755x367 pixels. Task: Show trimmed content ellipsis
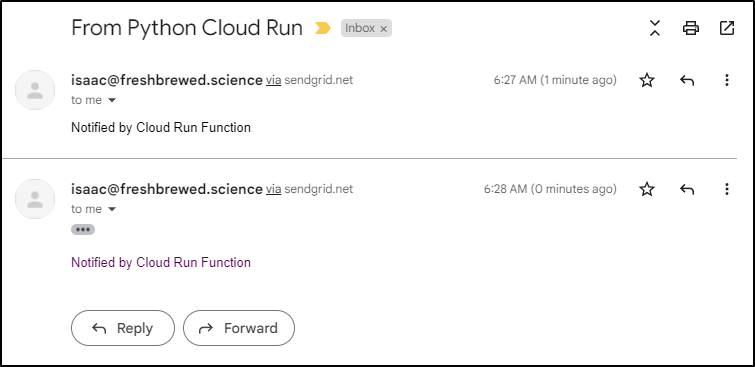click(x=83, y=230)
